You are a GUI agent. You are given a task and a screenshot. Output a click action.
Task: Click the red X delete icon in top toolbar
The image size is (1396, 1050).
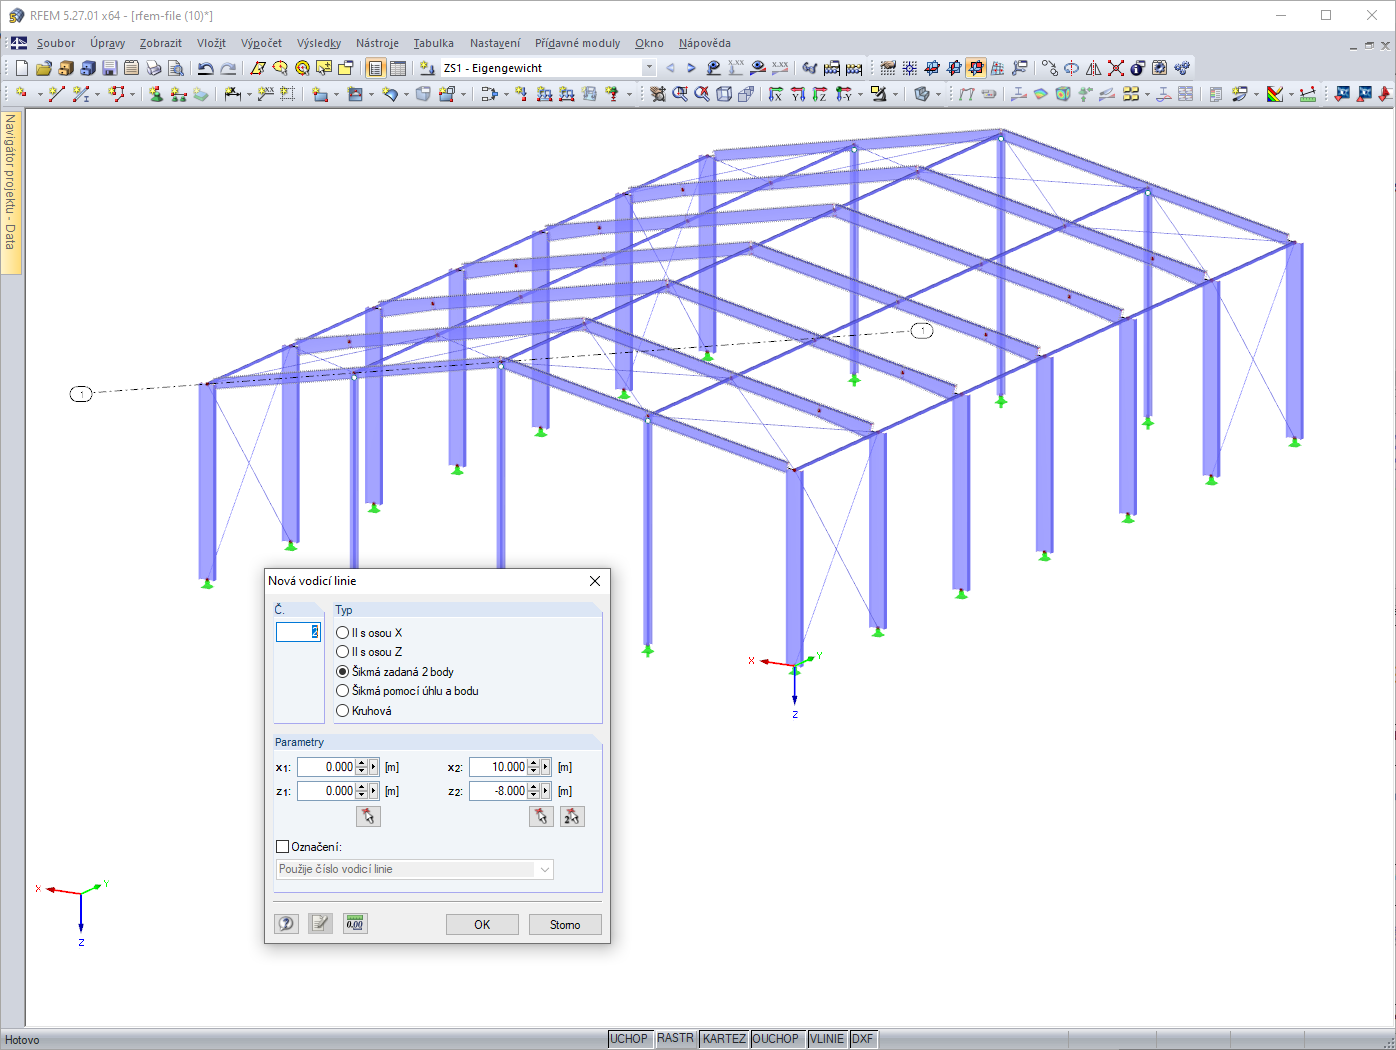click(1116, 68)
